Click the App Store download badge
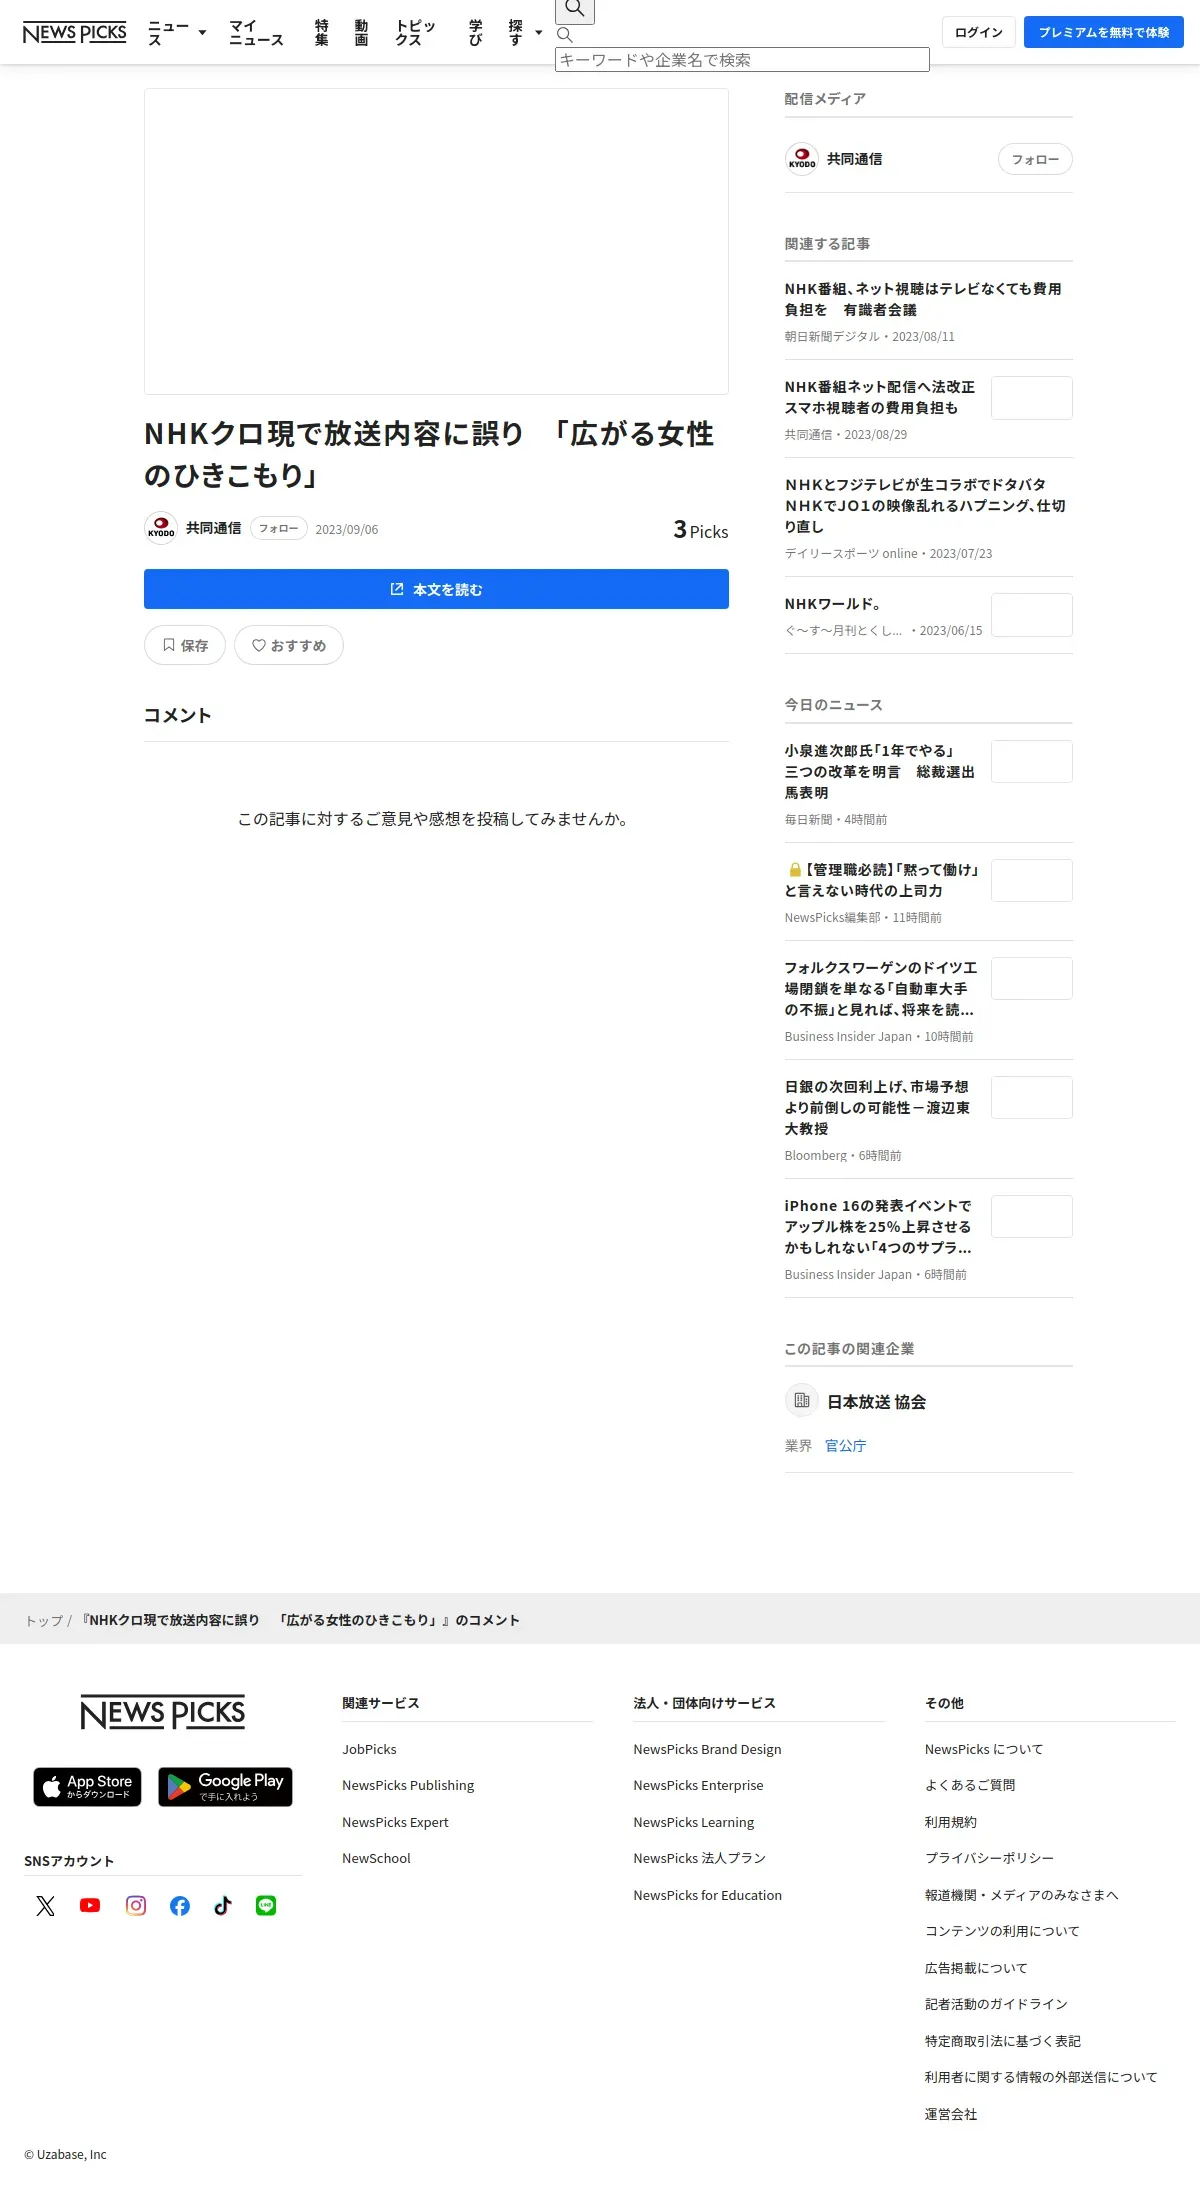The image size is (1200, 2195). (x=88, y=1786)
